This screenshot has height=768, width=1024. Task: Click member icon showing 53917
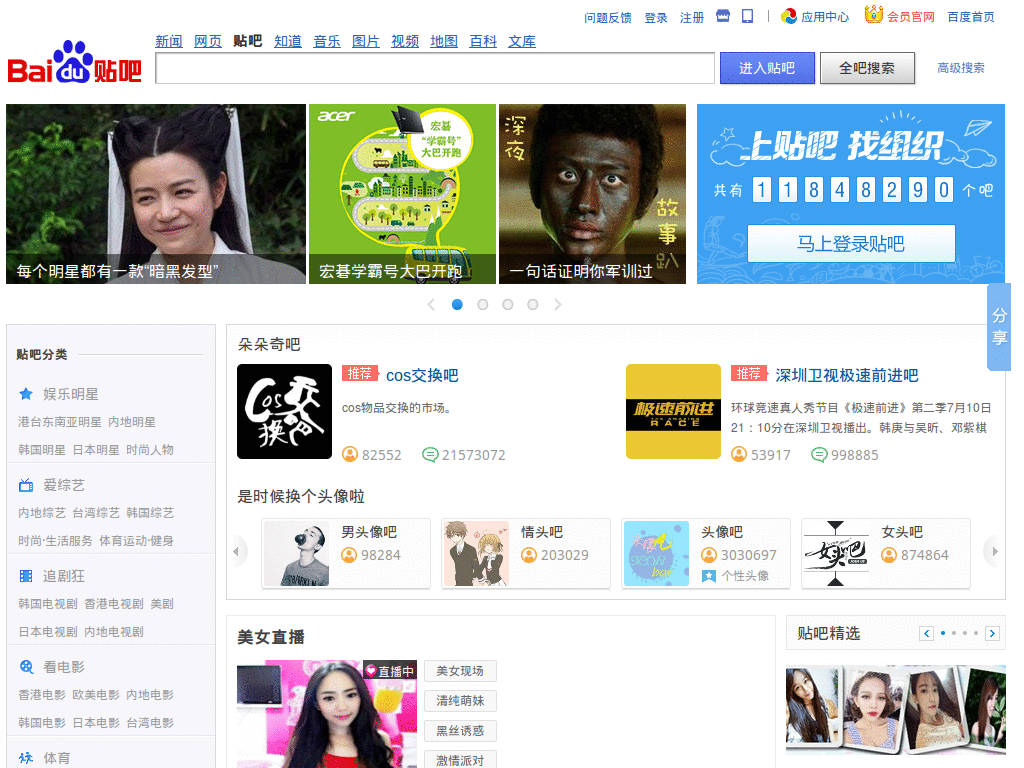coord(739,454)
